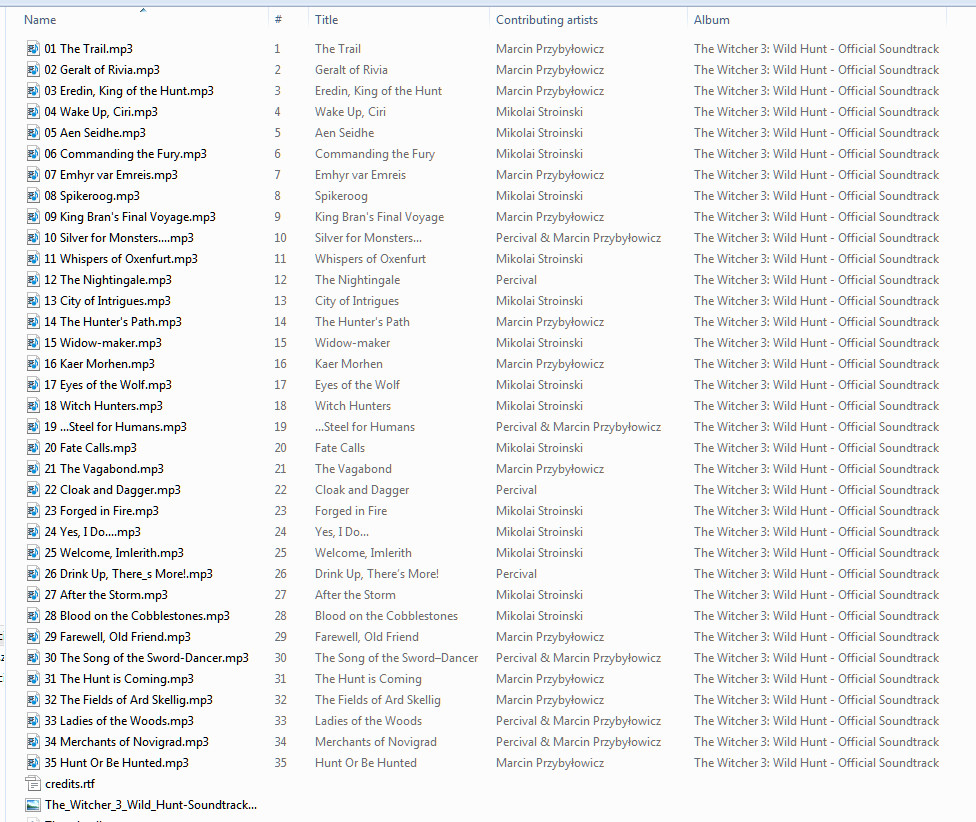Click the sort arrow above the Name column
The image size is (976, 822).
(x=143, y=10)
